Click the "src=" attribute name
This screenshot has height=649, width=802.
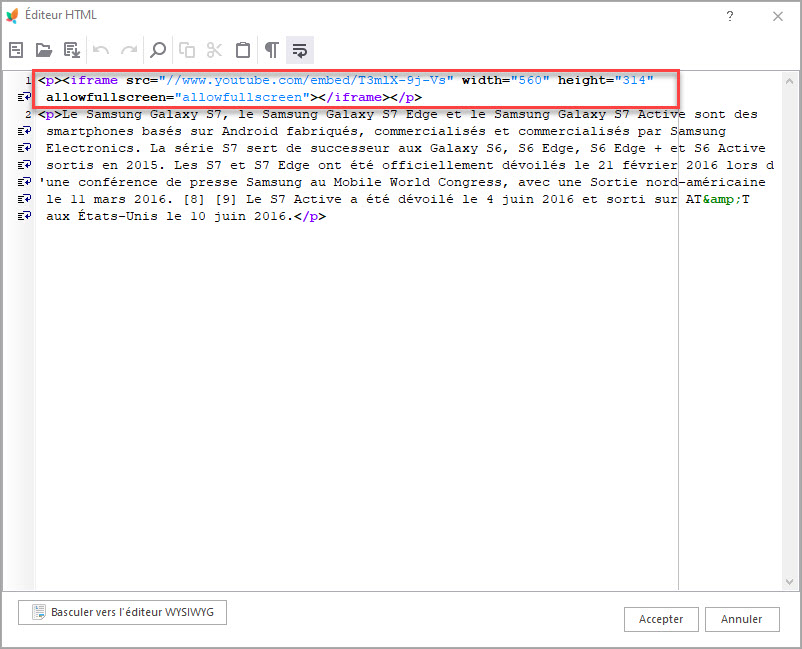(142, 80)
